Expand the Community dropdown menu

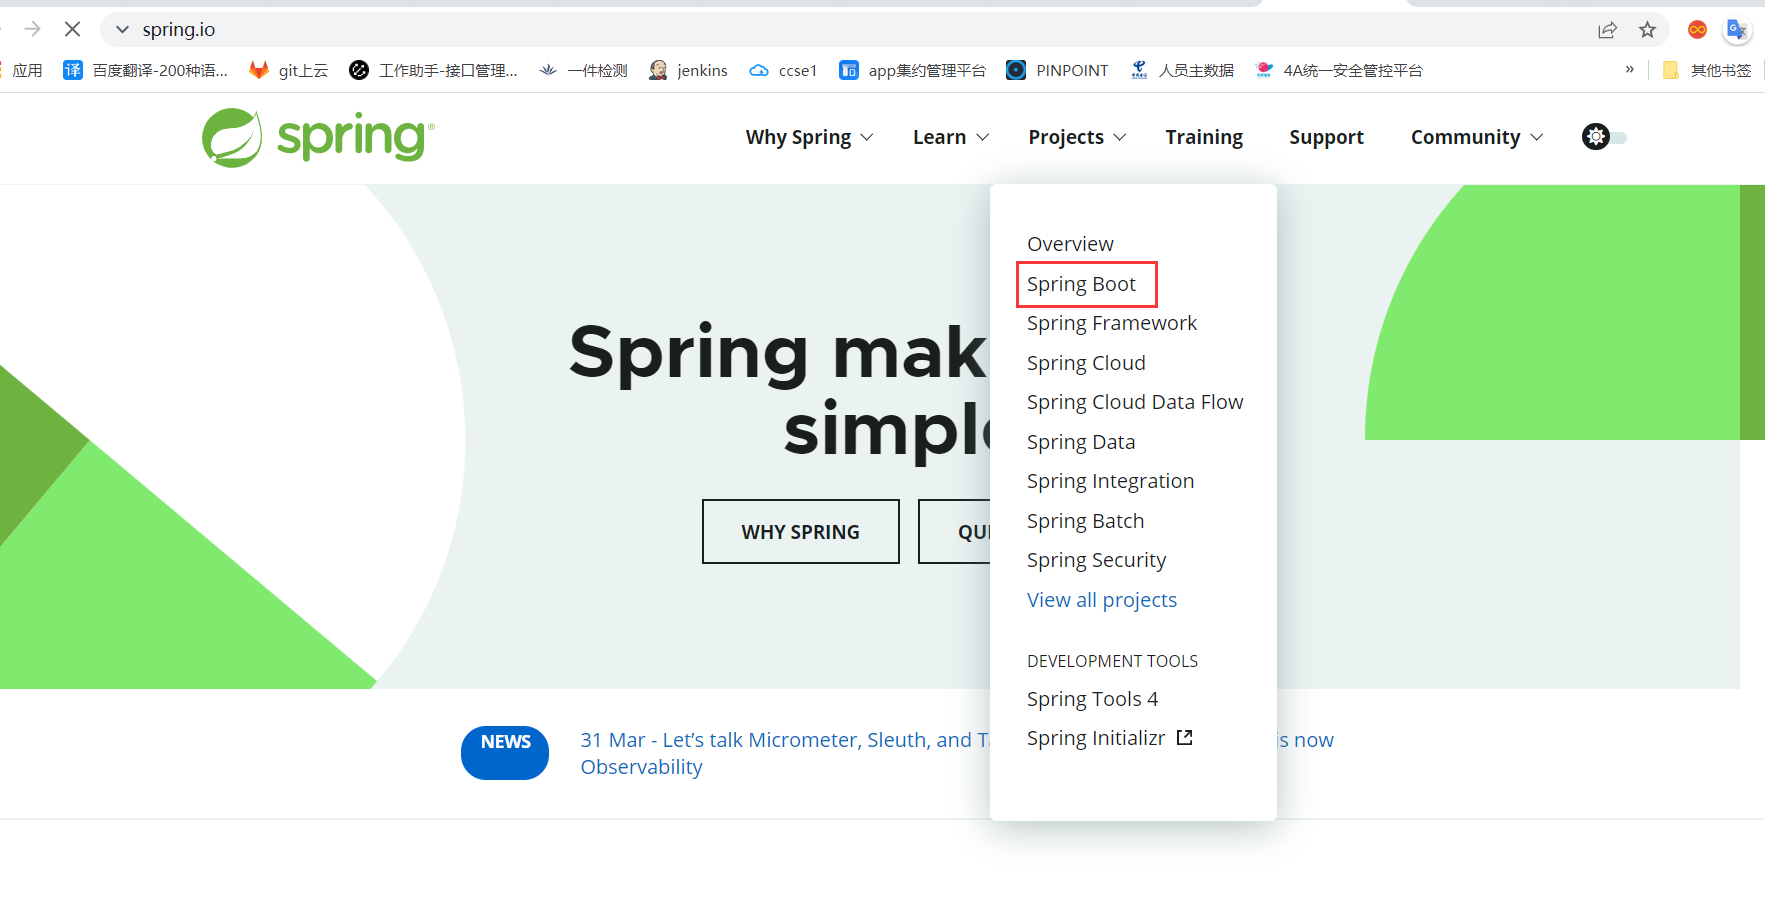coord(1475,137)
